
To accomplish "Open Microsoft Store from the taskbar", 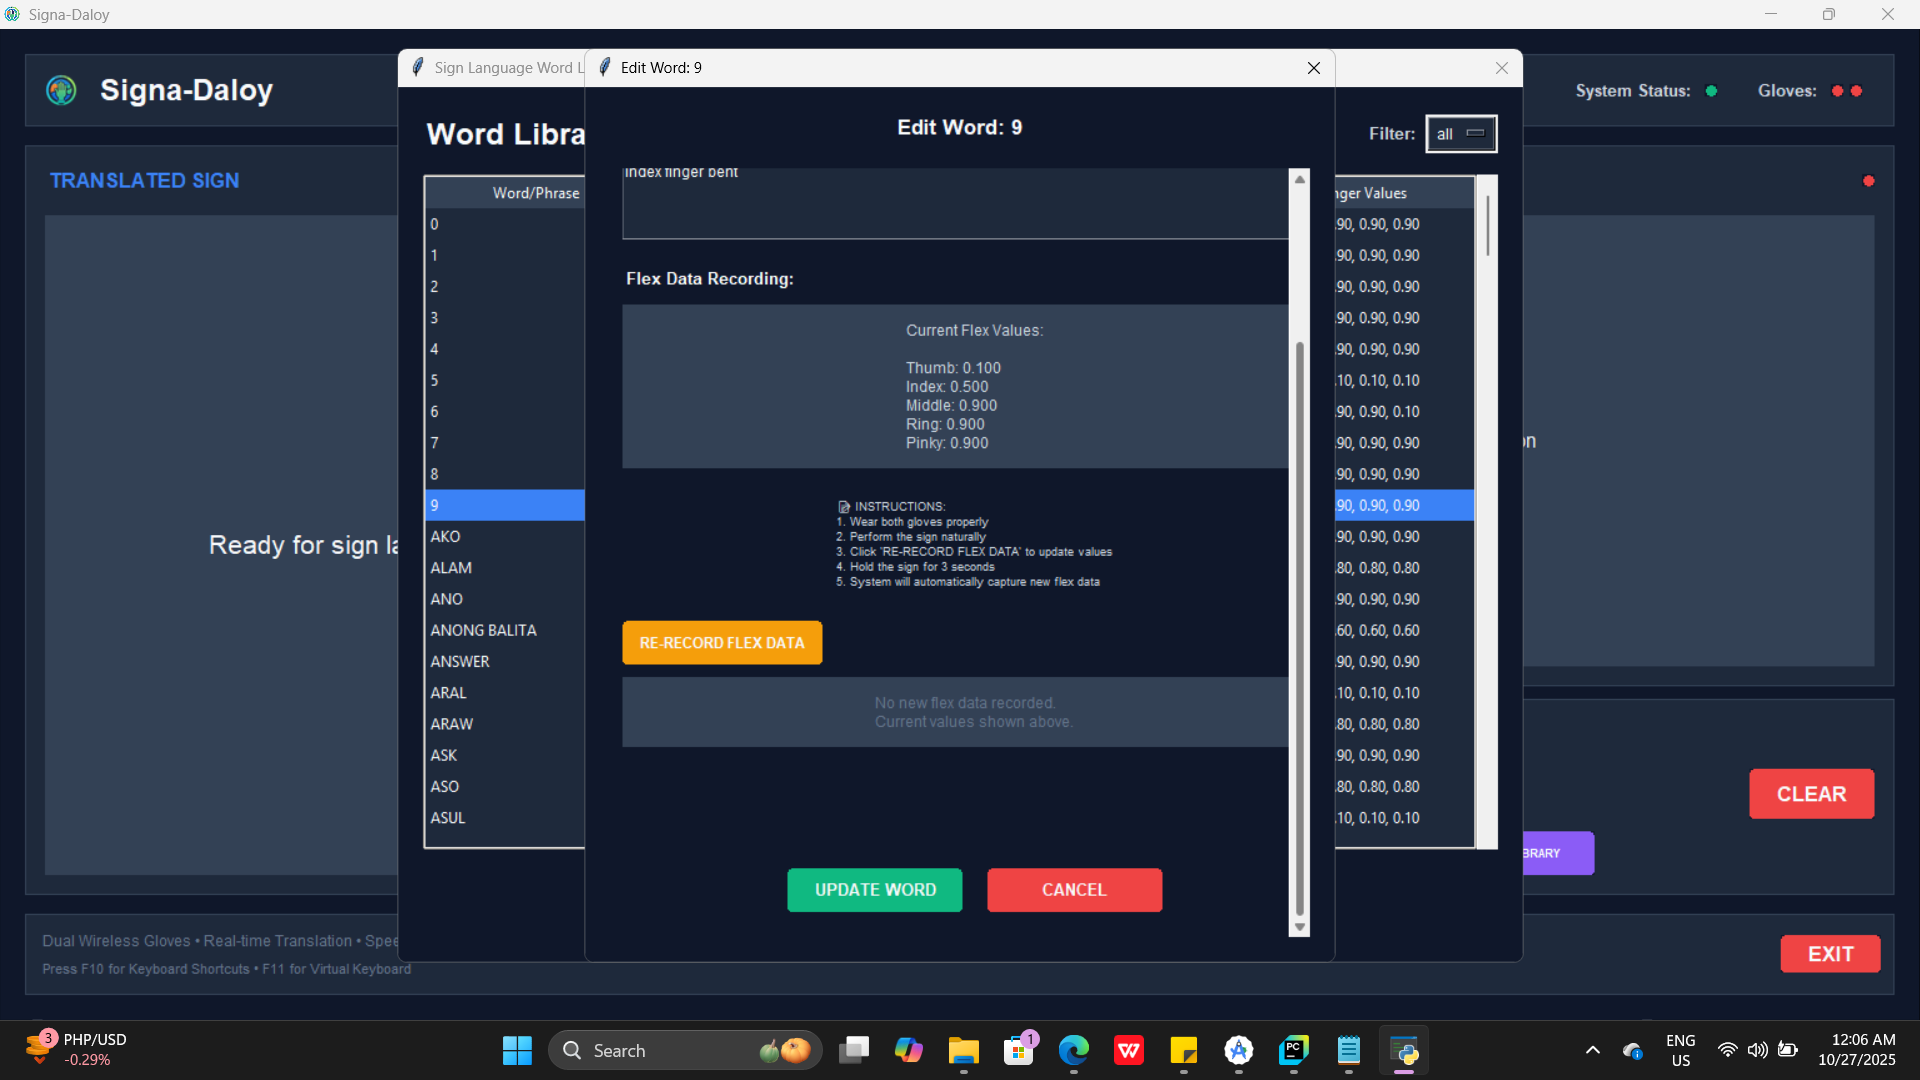I will pos(1018,1051).
